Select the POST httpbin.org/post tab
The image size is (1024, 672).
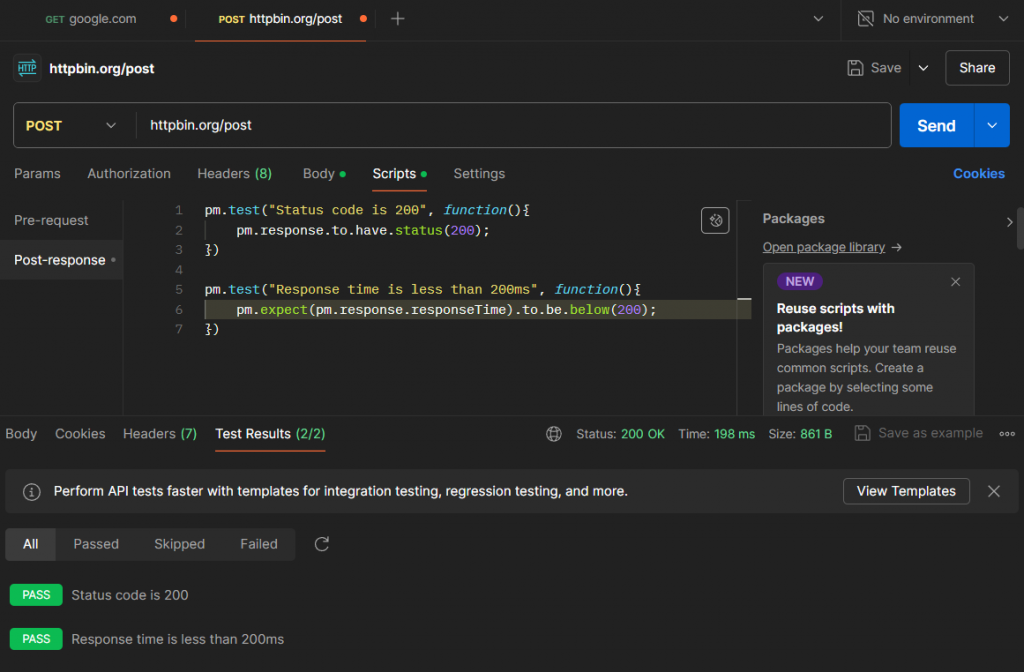280,19
